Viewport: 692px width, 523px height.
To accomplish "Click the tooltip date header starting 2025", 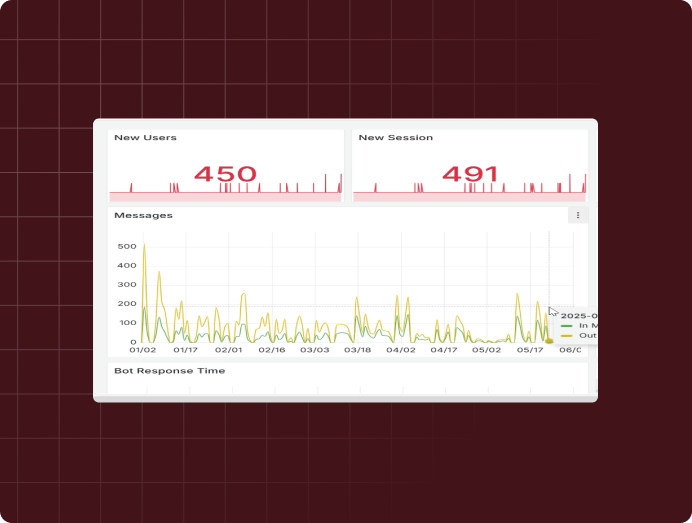I will point(578,316).
